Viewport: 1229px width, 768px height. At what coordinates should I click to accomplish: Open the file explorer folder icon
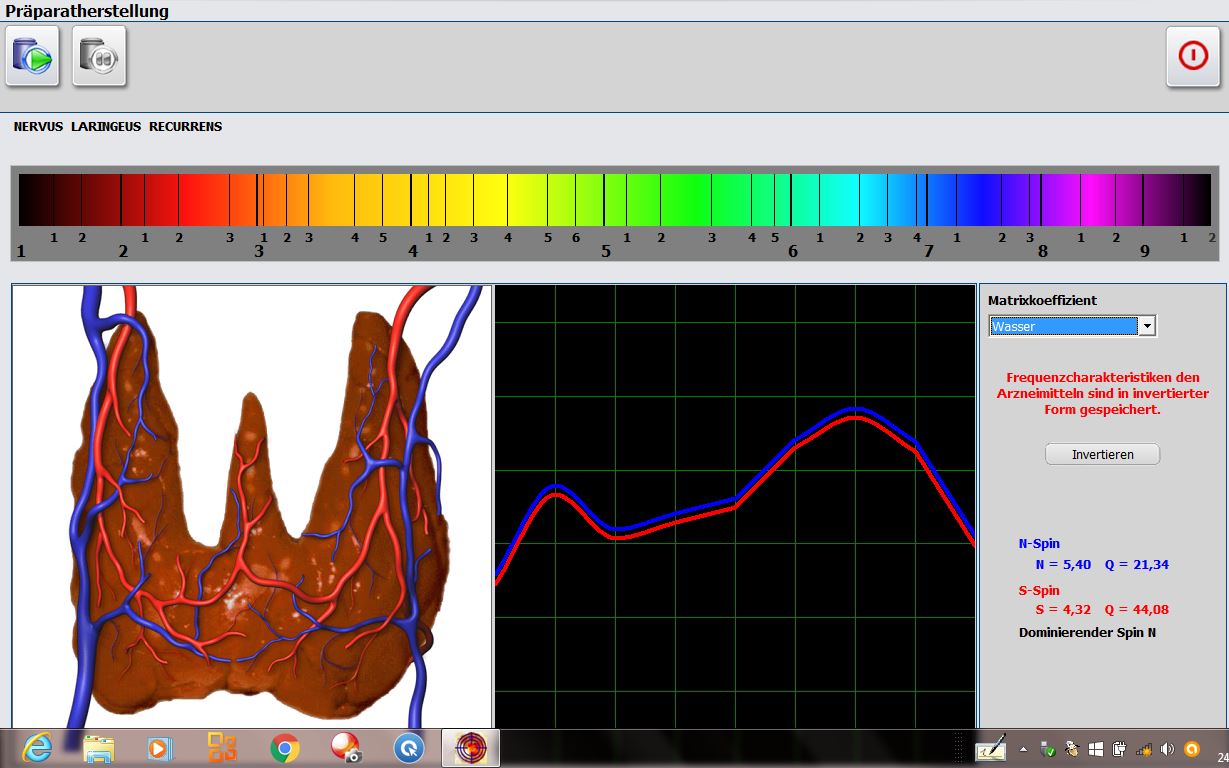pos(99,748)
